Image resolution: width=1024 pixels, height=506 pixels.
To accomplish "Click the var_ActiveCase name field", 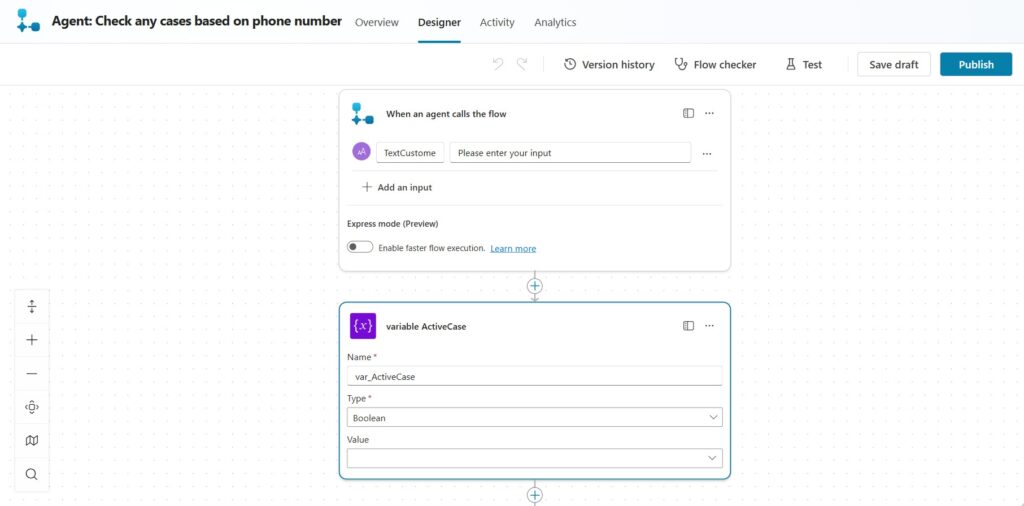I will (534, 377).
